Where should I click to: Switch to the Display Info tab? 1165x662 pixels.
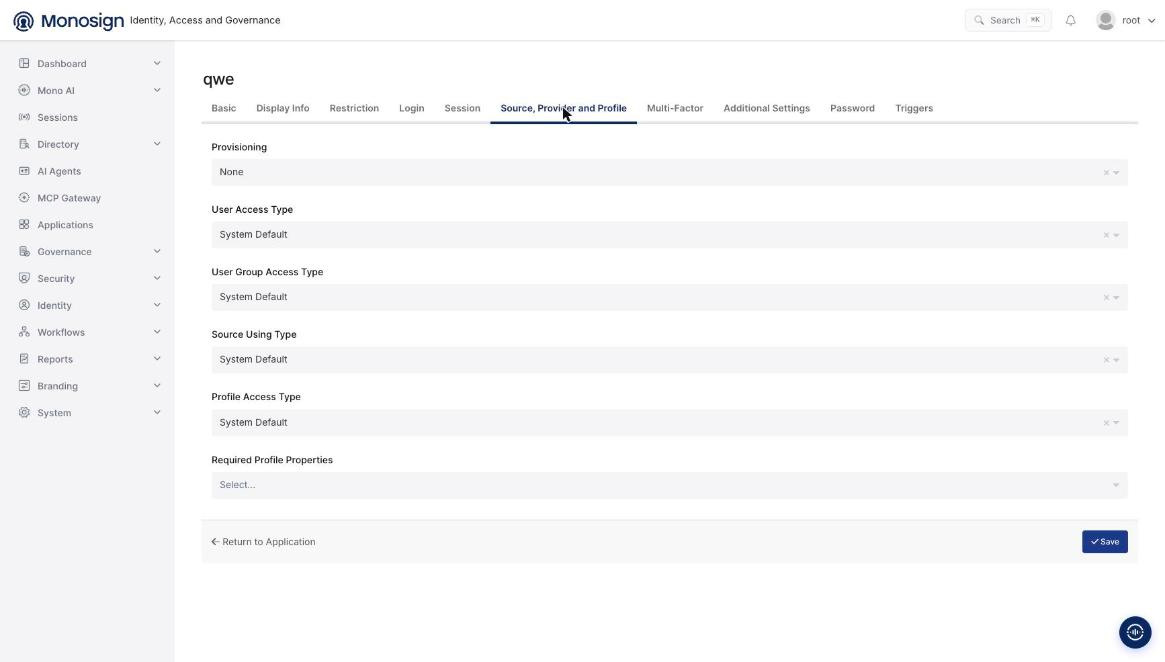coord(282,108)
